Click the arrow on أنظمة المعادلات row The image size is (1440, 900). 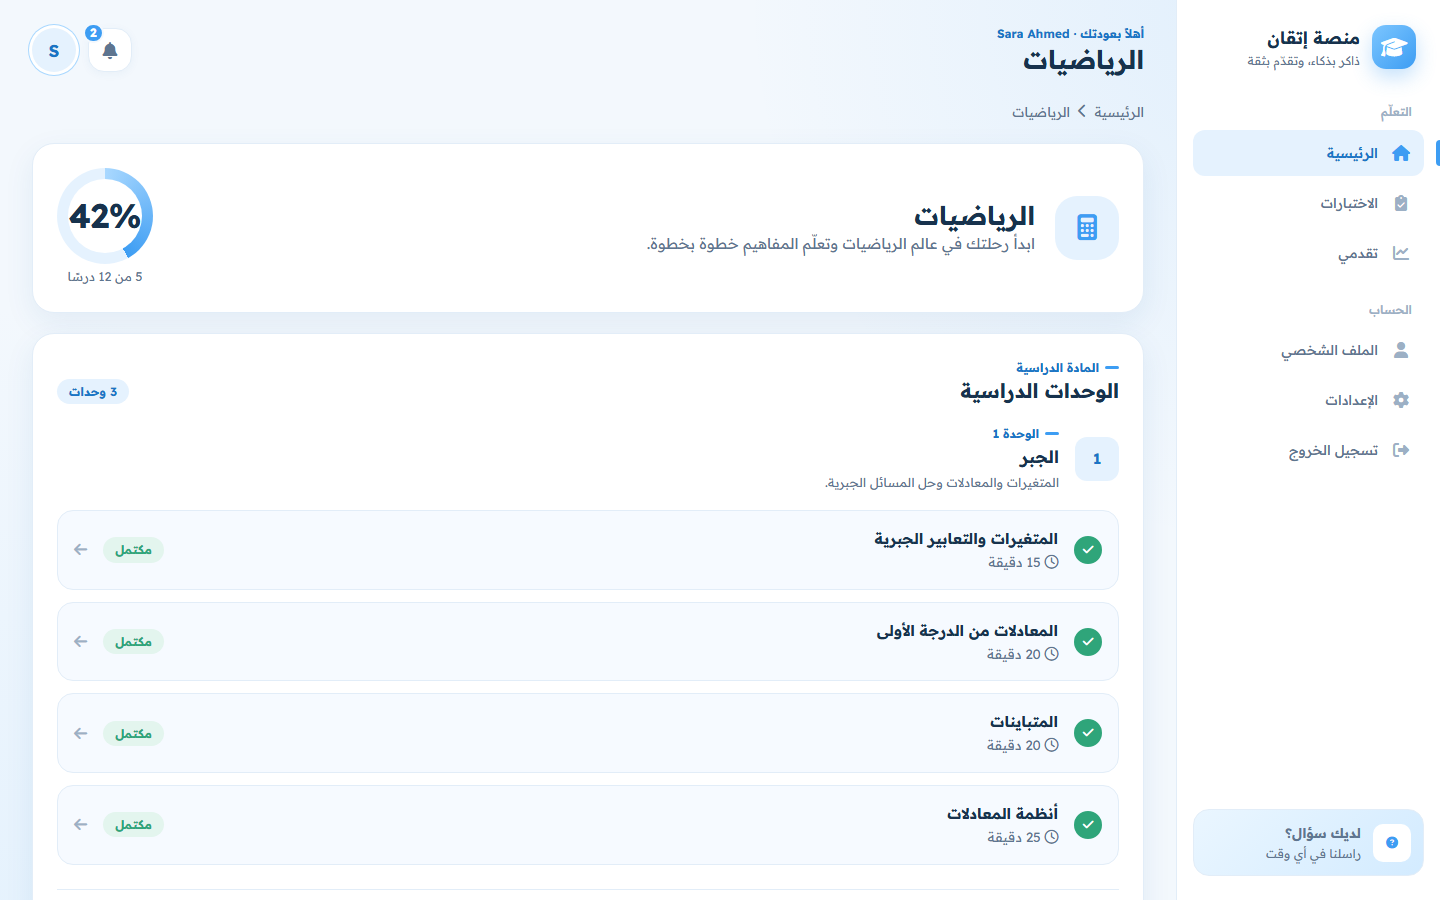coord(81,825)
